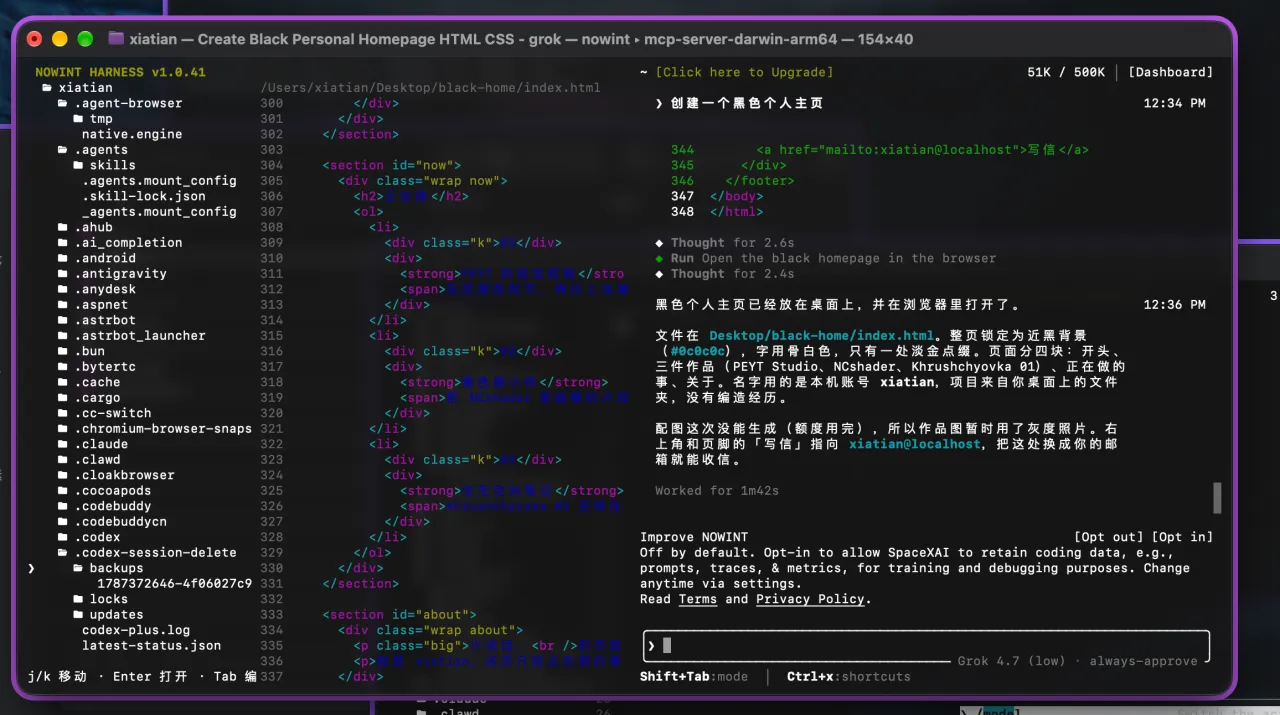This screenshot has height=715, width=1280.
Task: Select the codex-plus.log file
Action: pyautogui.click(x=136, y=630)
